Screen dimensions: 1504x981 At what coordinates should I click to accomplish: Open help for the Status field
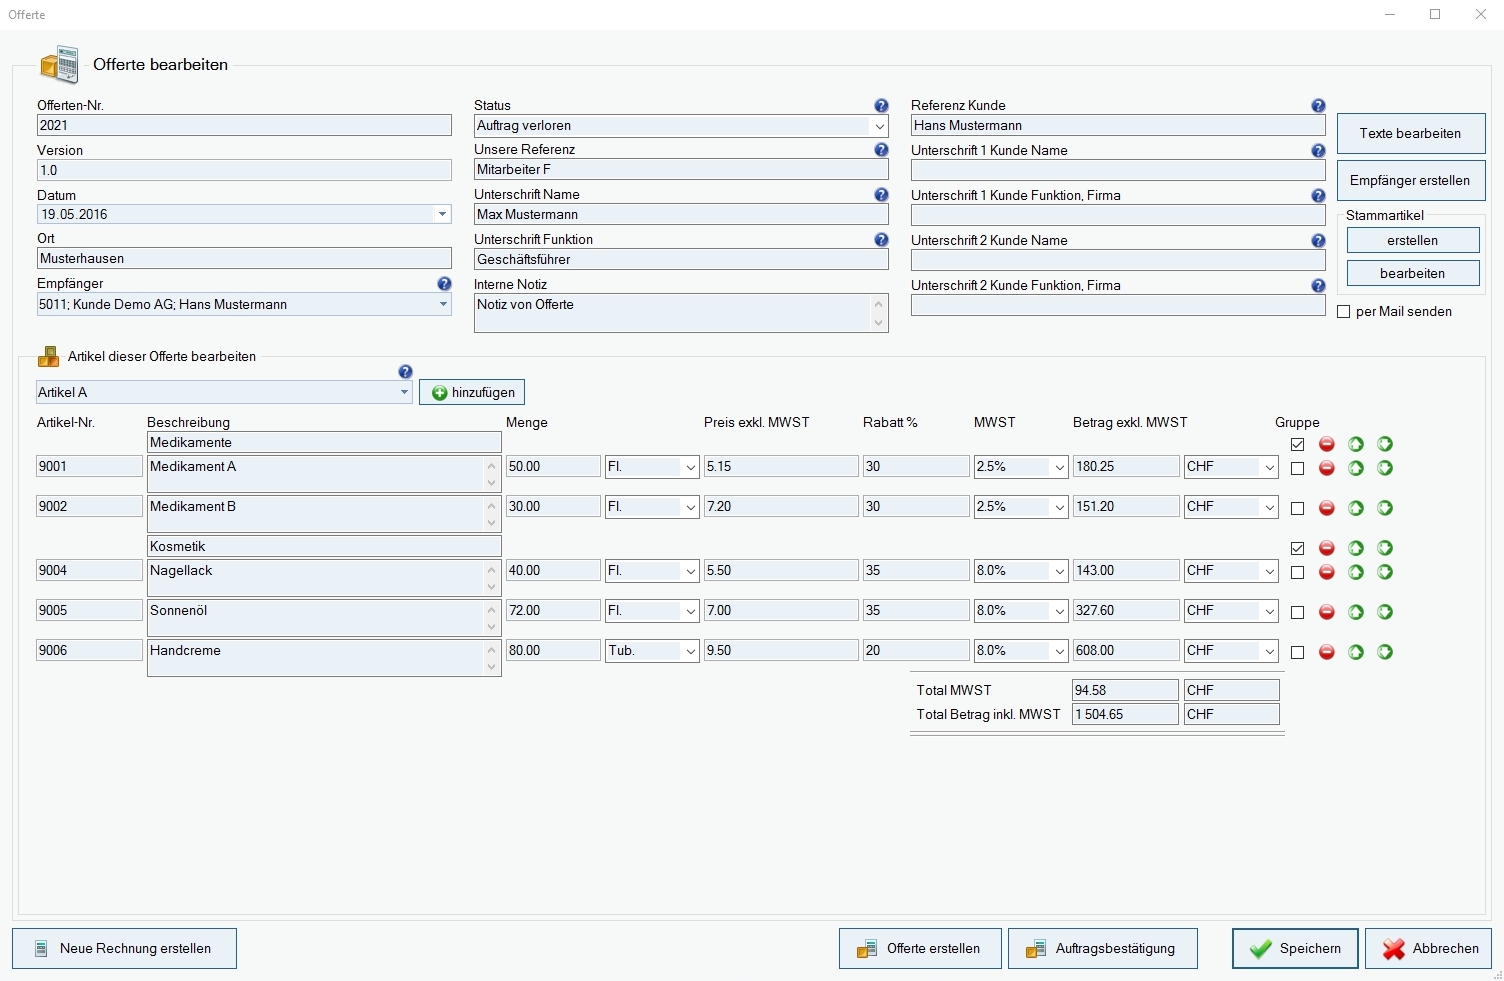click(x=881, y=106)
